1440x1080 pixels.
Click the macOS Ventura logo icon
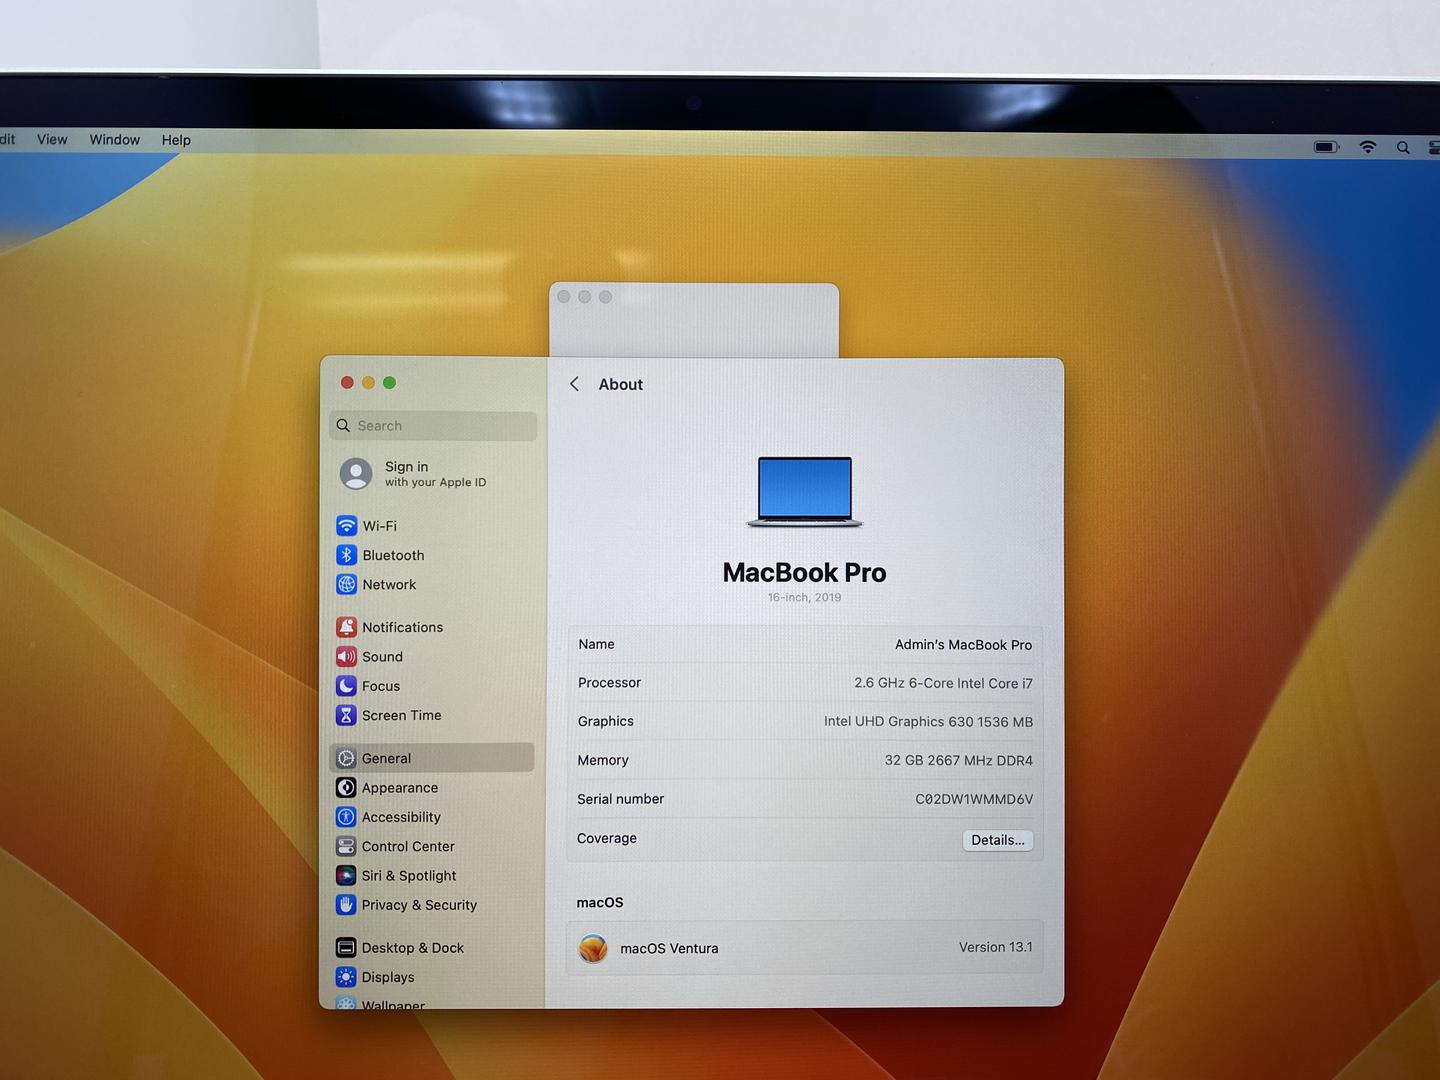593,948
